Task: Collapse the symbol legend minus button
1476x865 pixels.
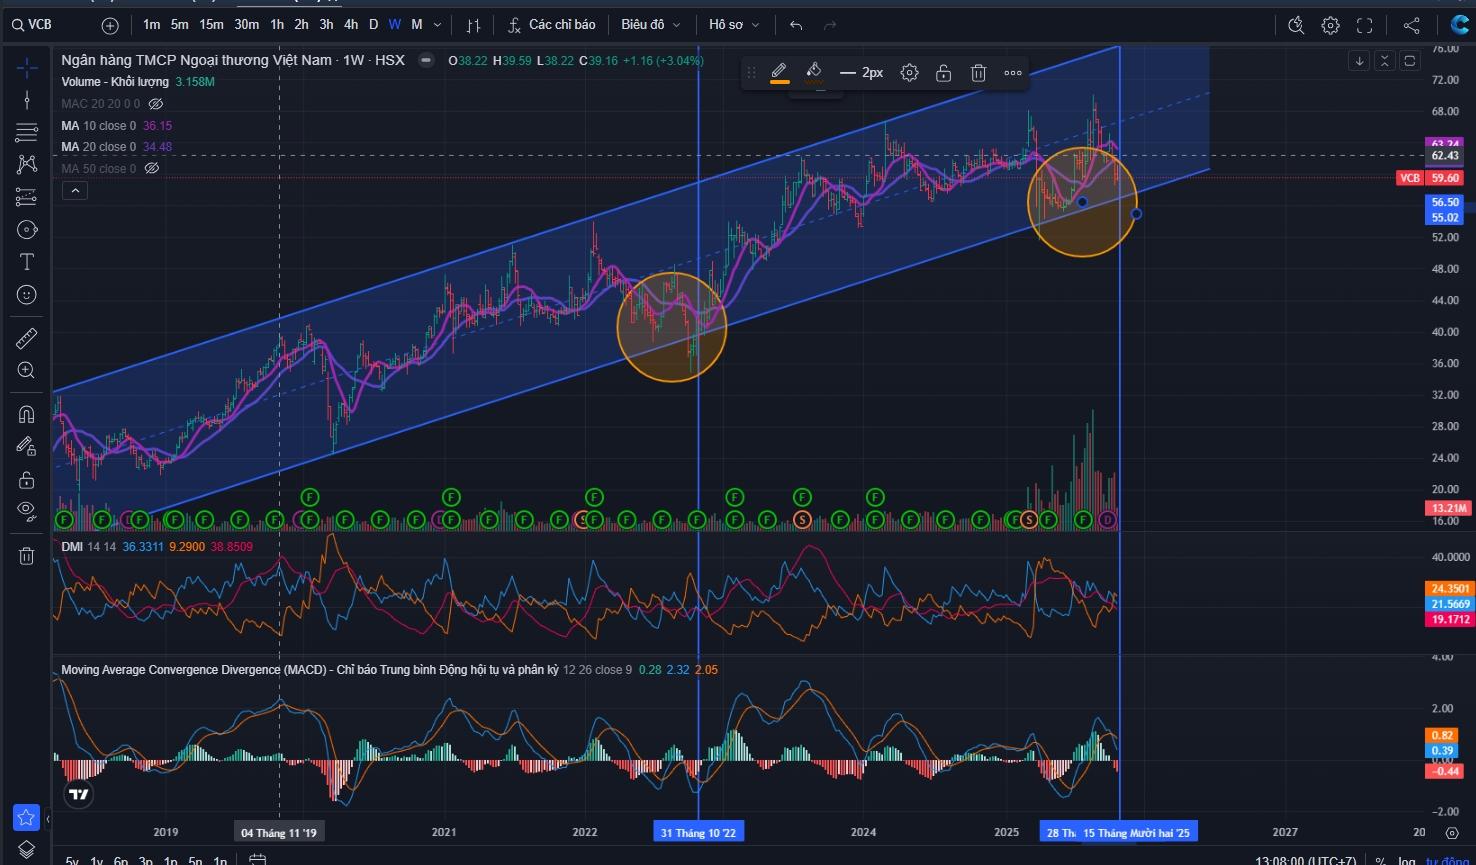Action: coord(426,60)
